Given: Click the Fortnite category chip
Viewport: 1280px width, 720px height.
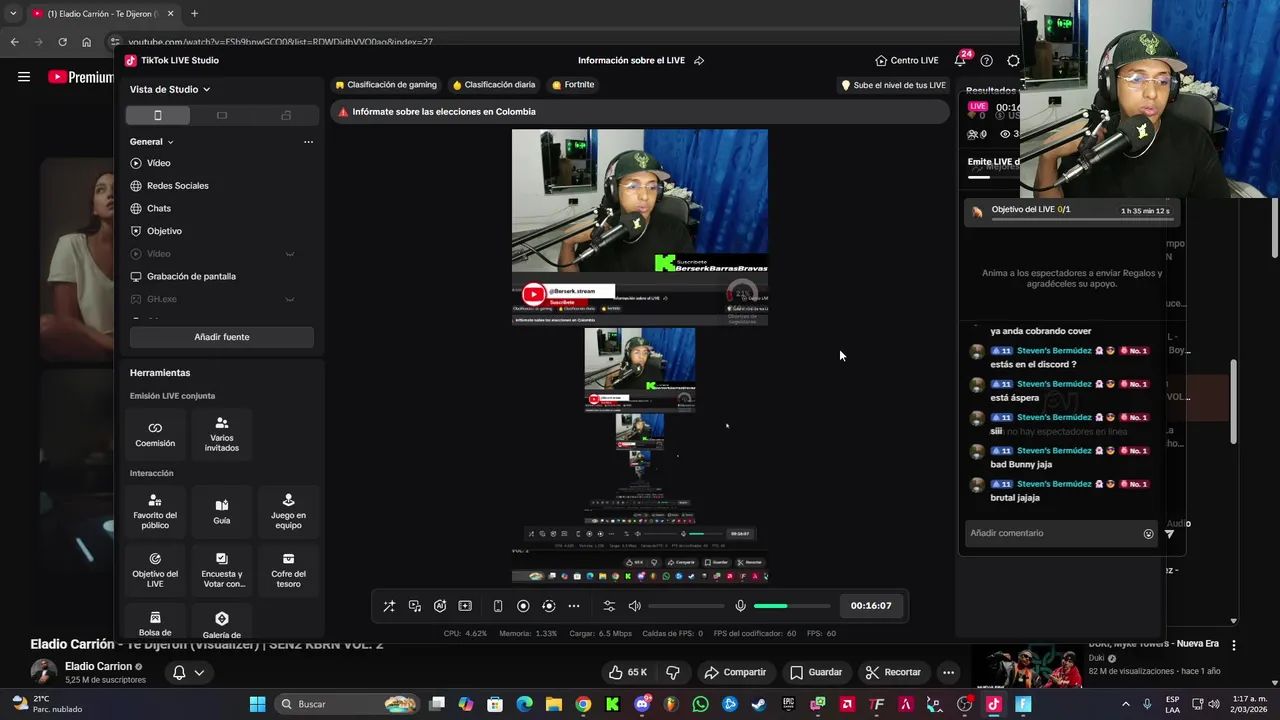Looking at the screenshot, I should click(573, 85).
